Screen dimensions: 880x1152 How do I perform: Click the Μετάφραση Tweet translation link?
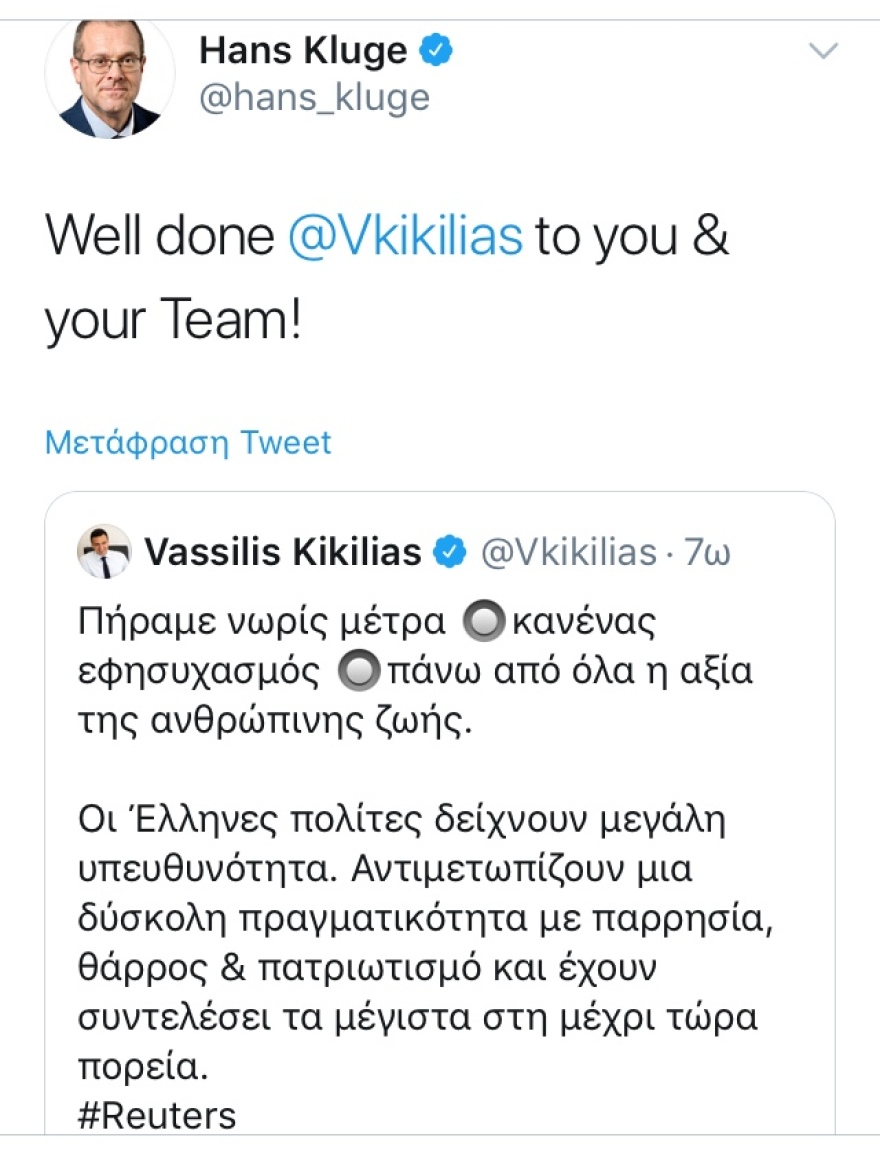point(186,442)
